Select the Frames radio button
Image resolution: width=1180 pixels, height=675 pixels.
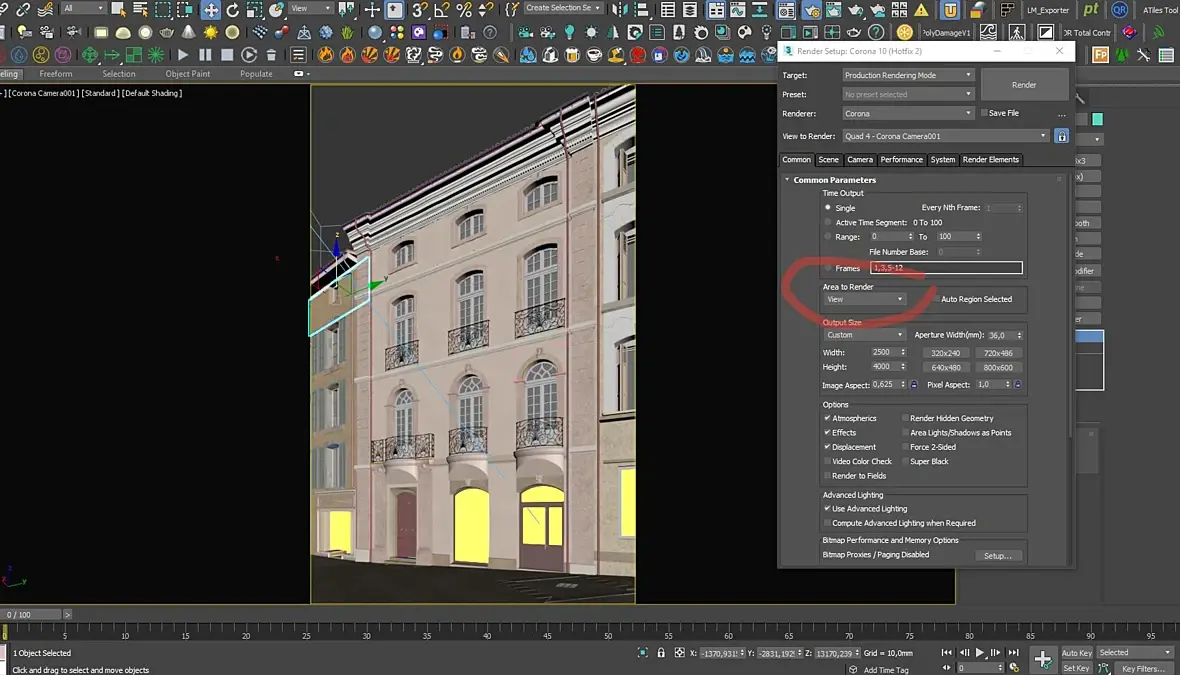point(828,268)
